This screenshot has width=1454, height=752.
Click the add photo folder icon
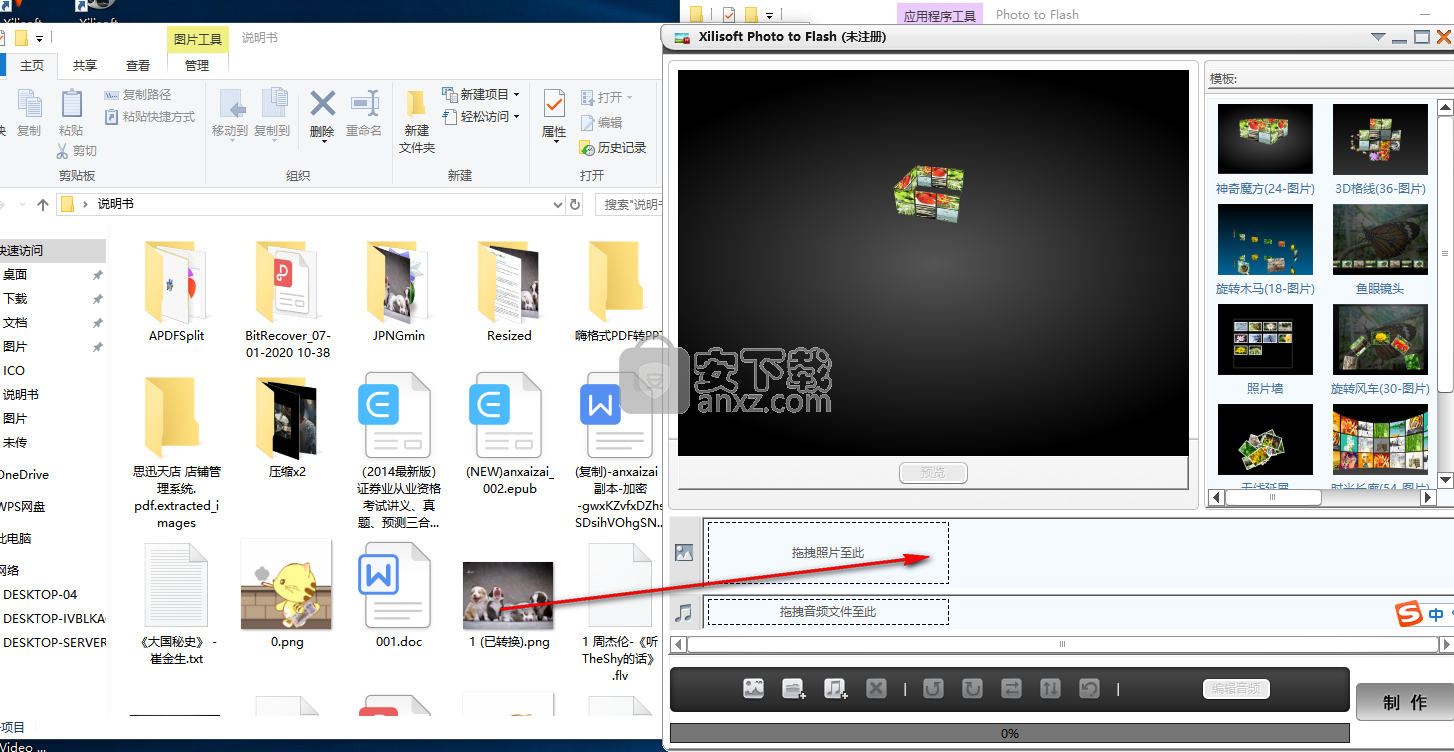click(x=794, y=688)
